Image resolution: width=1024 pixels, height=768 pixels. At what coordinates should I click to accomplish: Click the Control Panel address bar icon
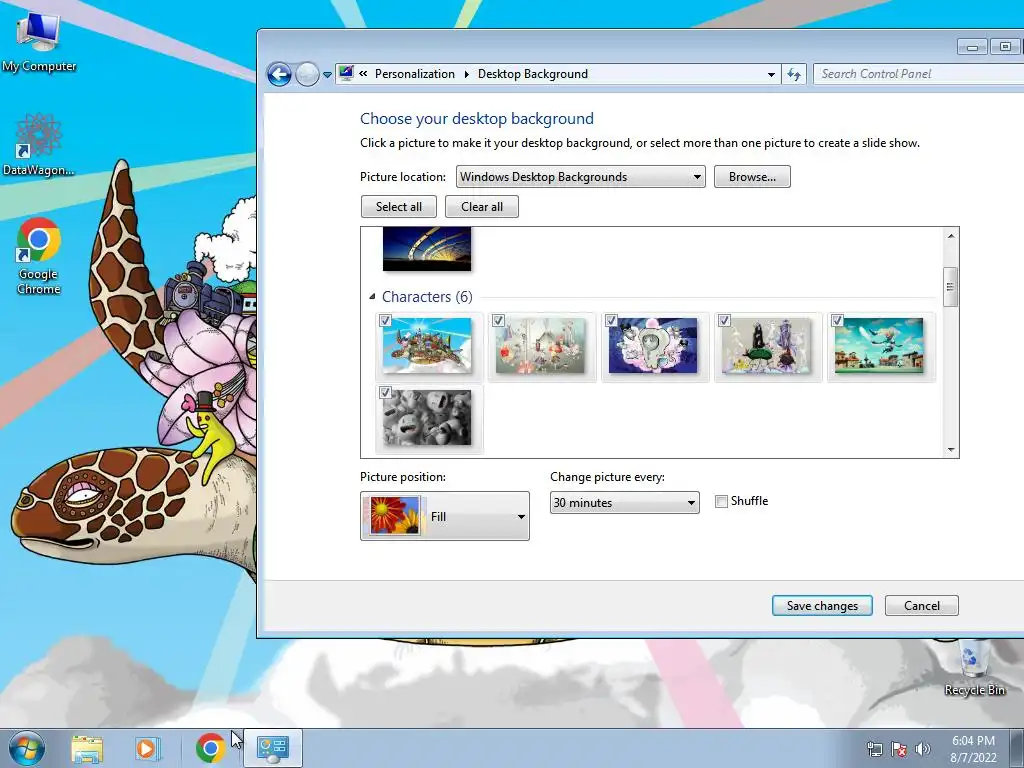click(346, 73)
